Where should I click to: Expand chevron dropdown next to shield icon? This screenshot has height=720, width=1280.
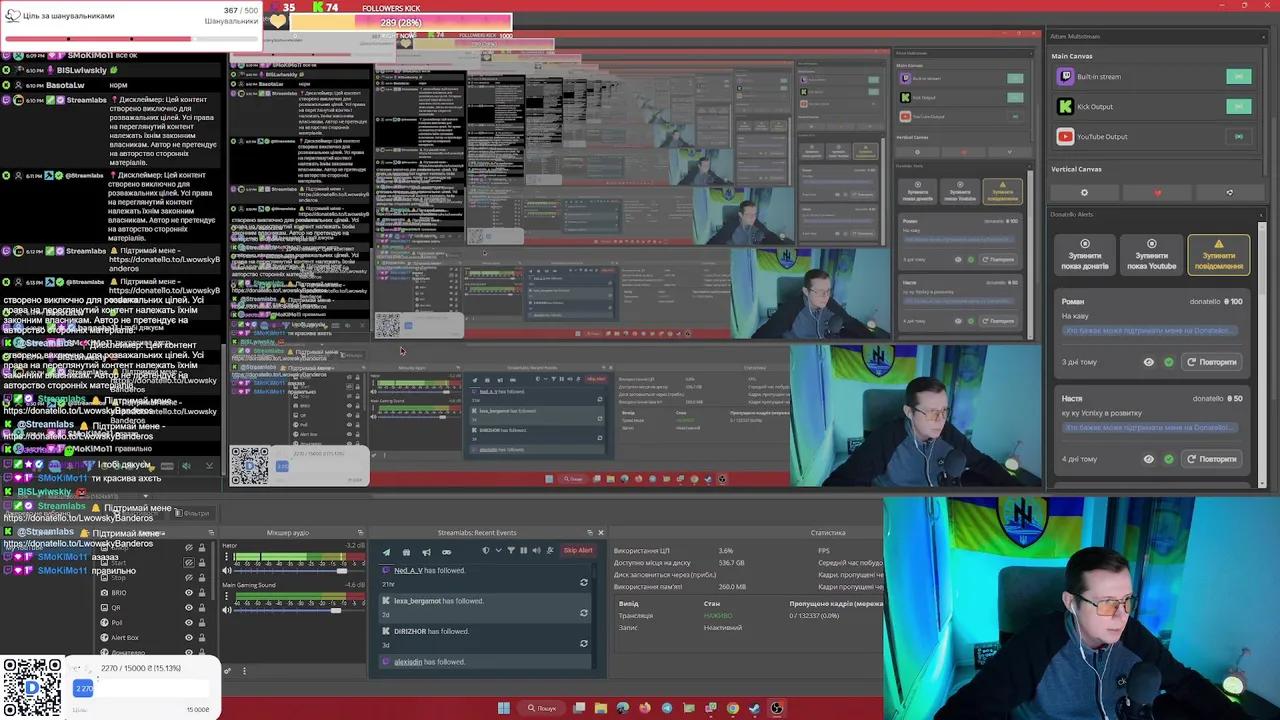point(498,550)
